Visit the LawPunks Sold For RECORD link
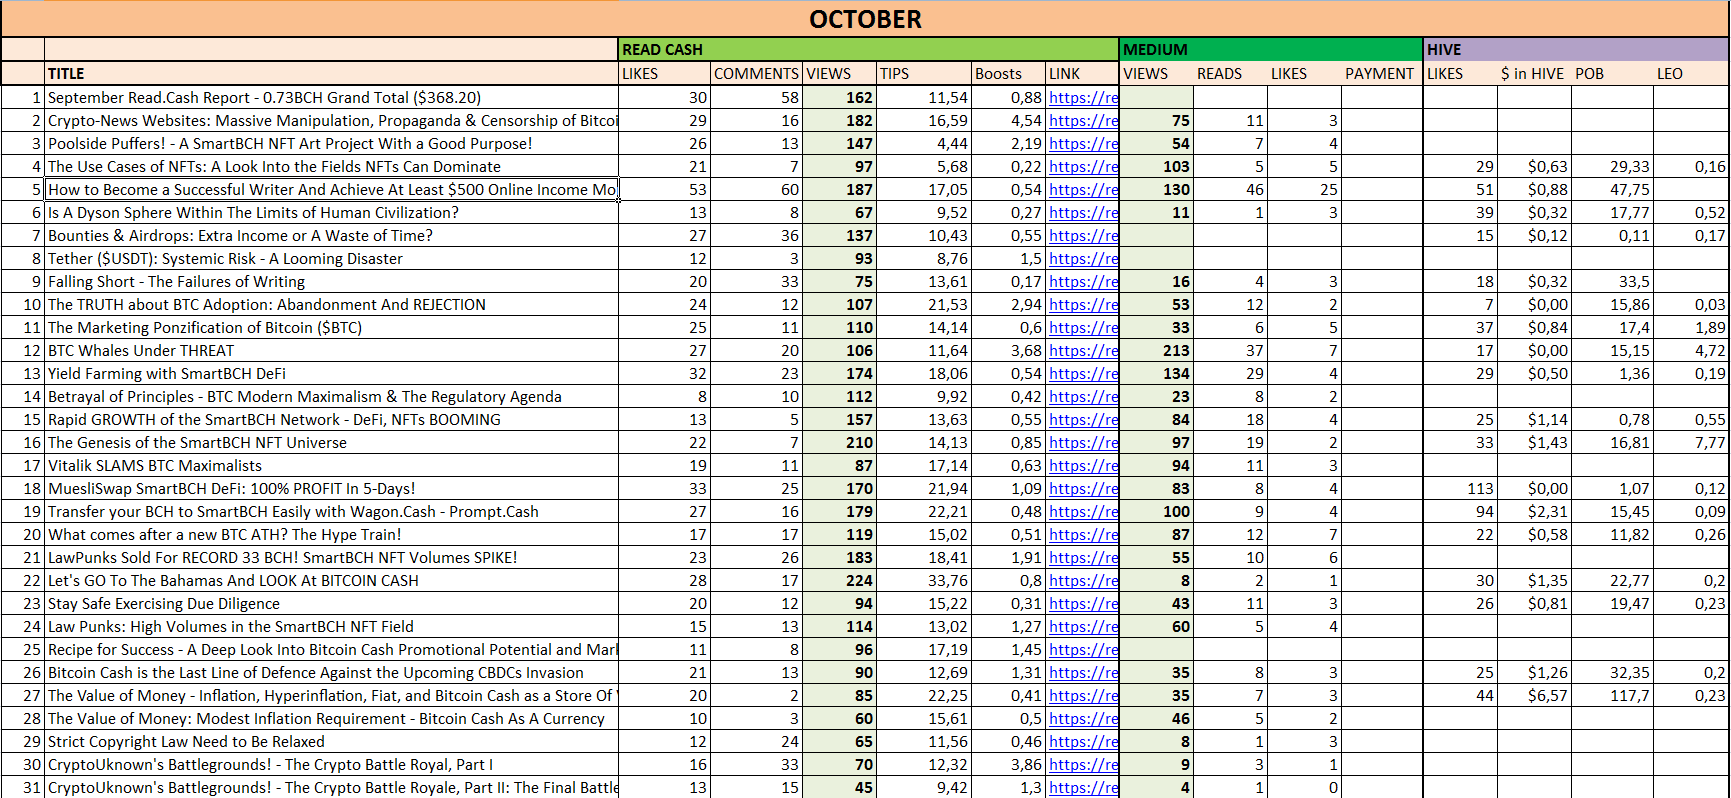Viewport: 1731px width, 798px height. click(x=1083, y=558)
